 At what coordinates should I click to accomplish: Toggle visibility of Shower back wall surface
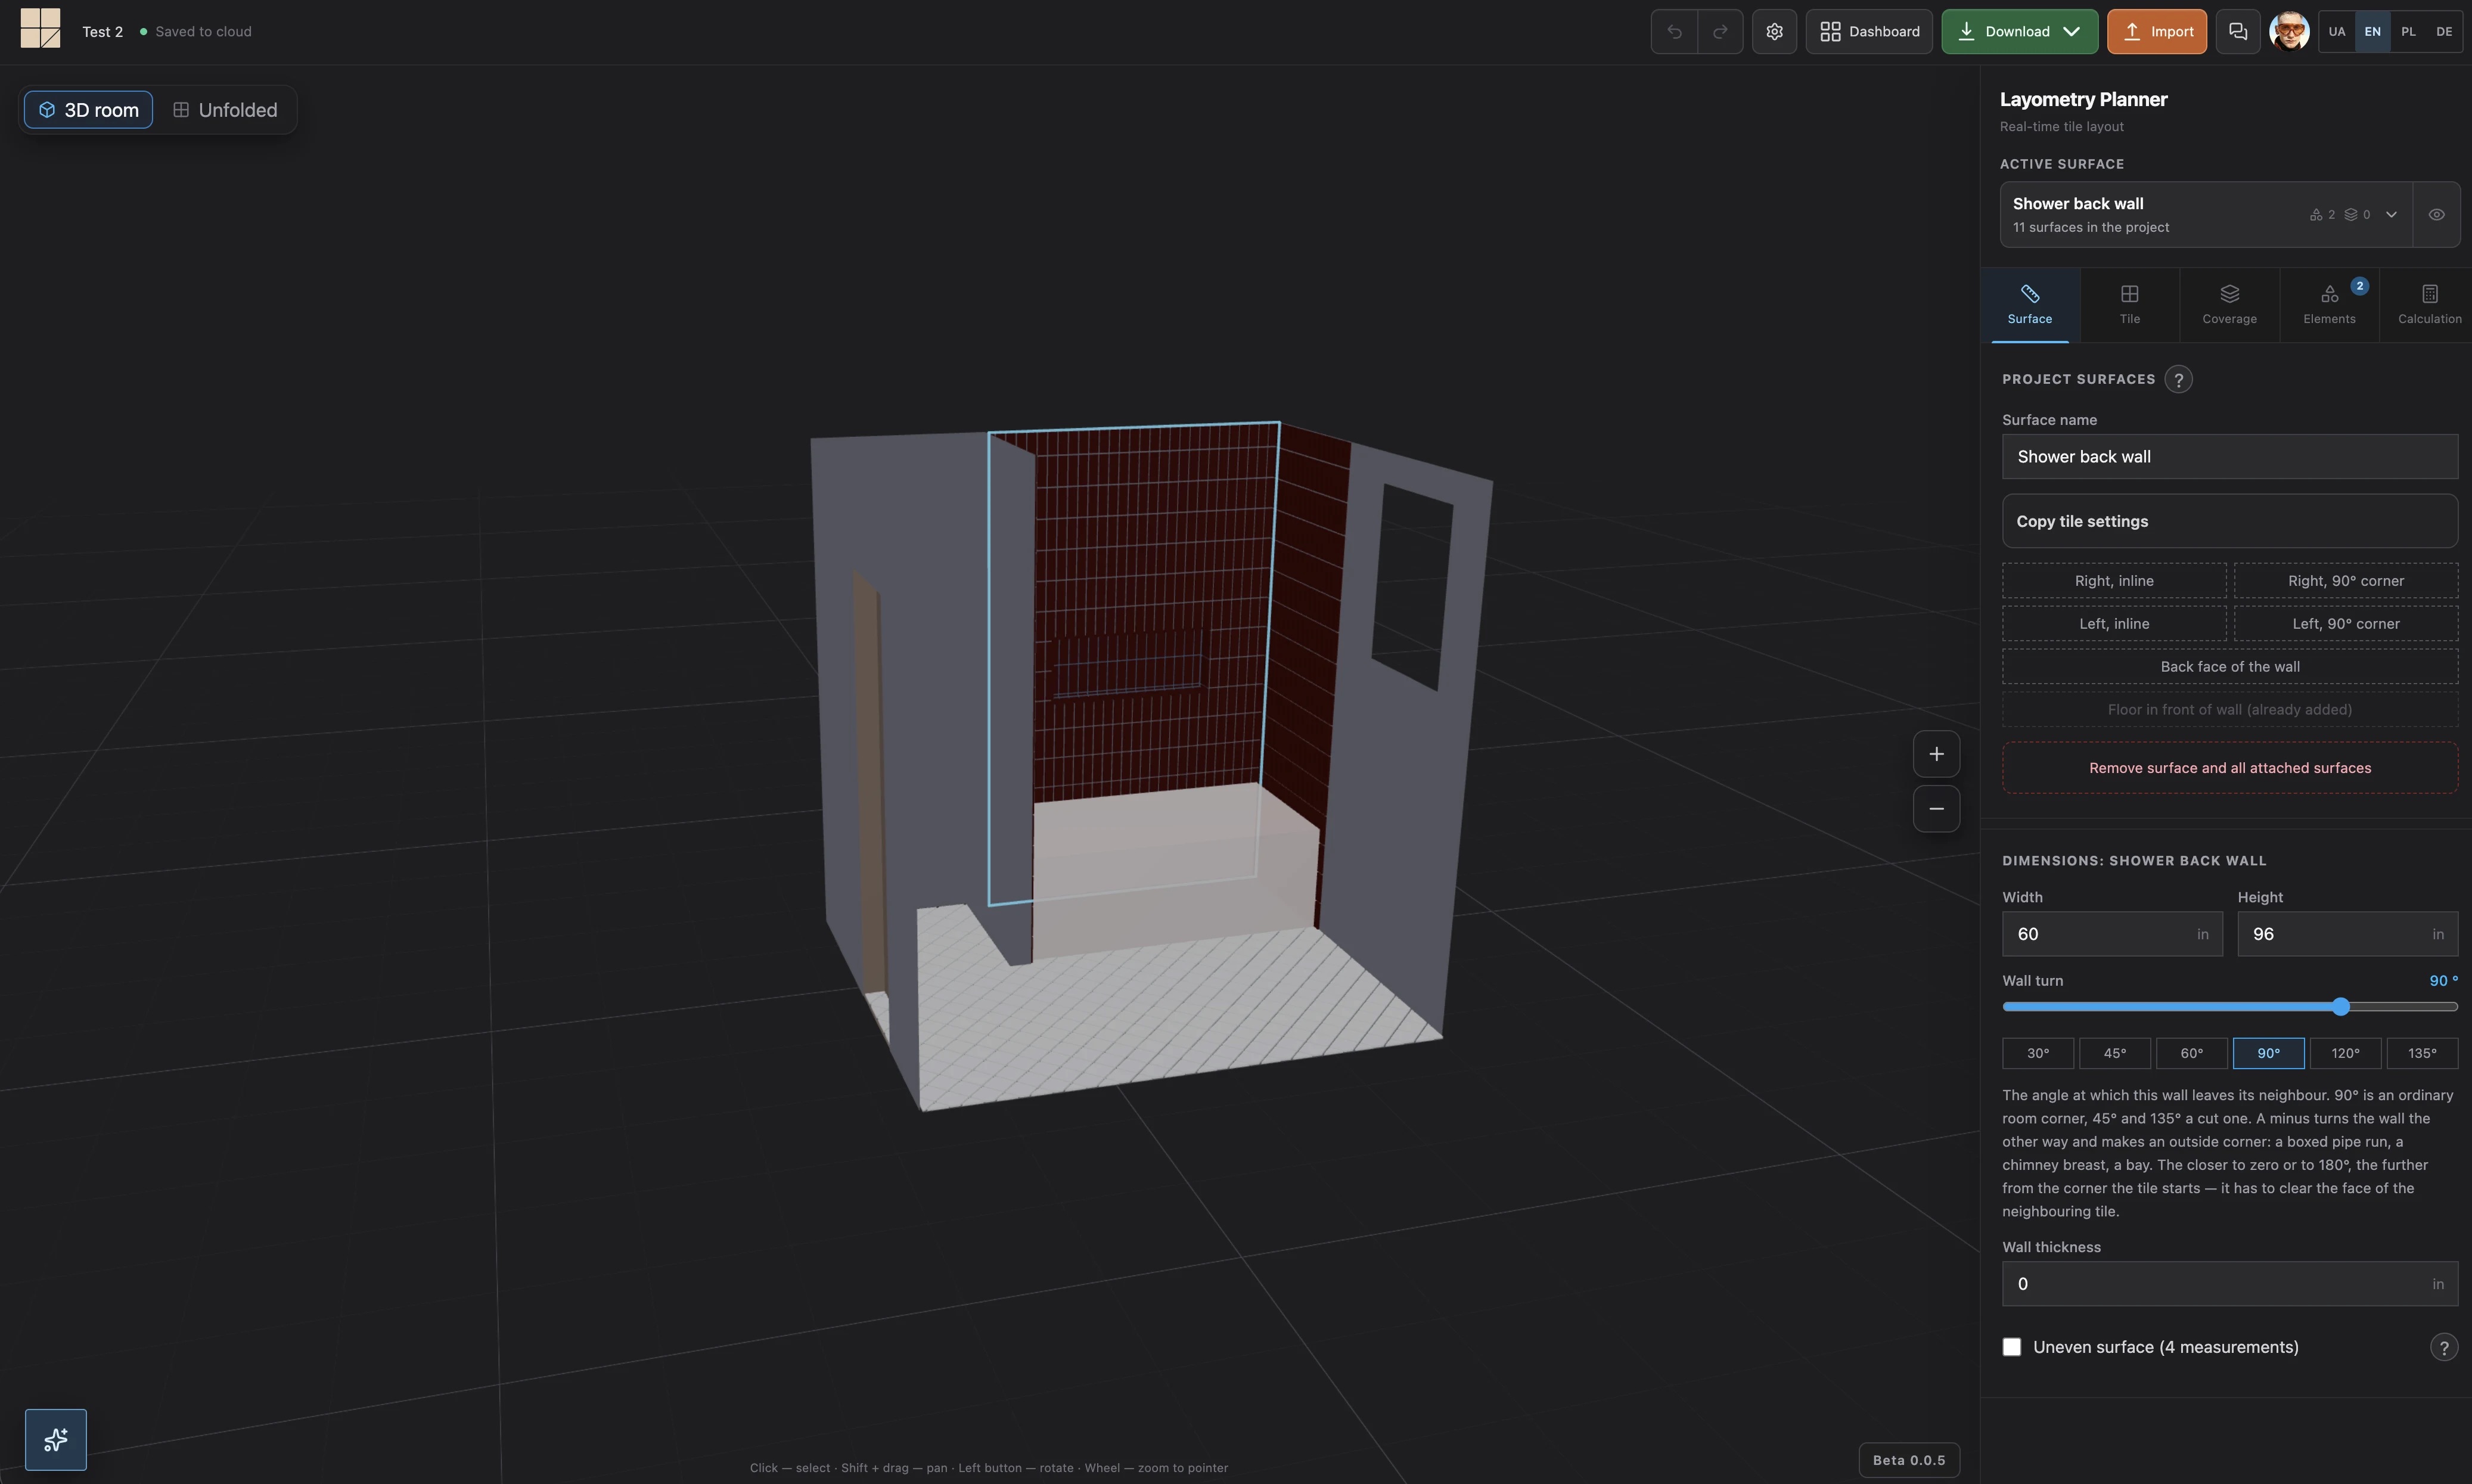2436,215
